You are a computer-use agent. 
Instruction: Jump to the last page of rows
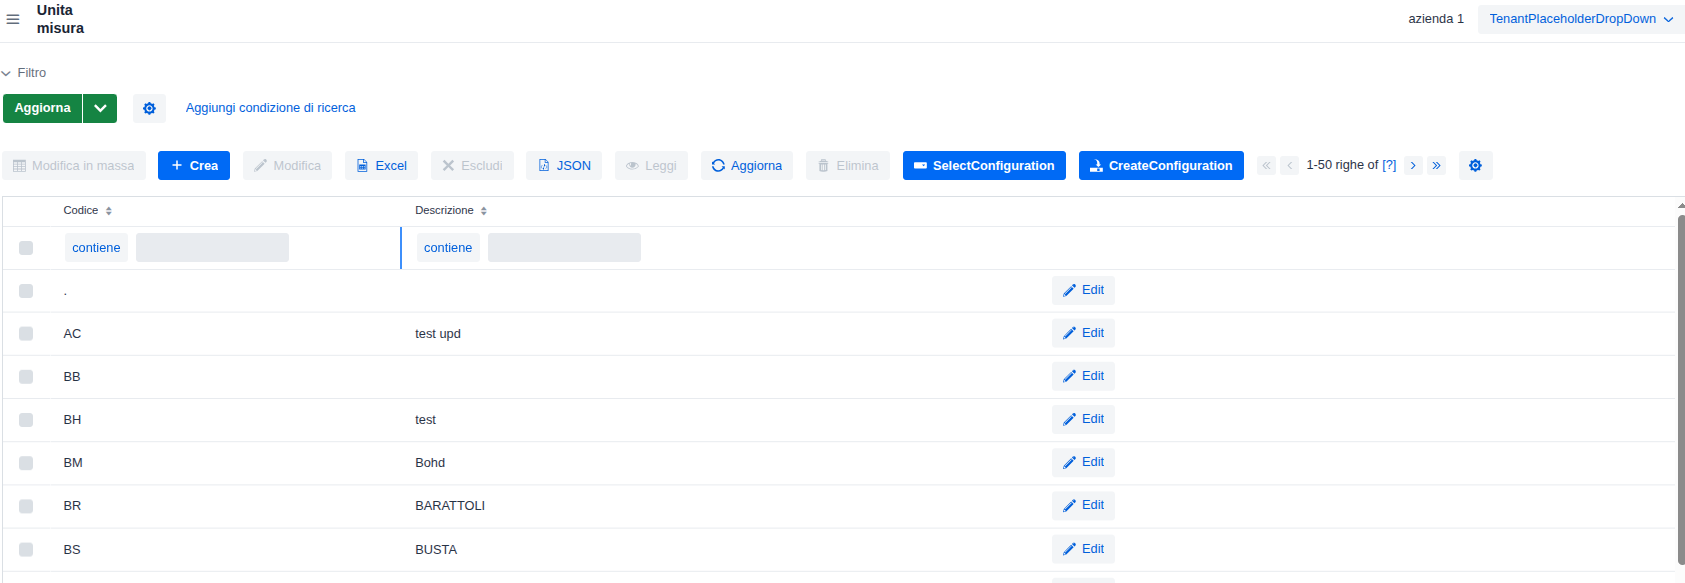[x=1437, y=165]
